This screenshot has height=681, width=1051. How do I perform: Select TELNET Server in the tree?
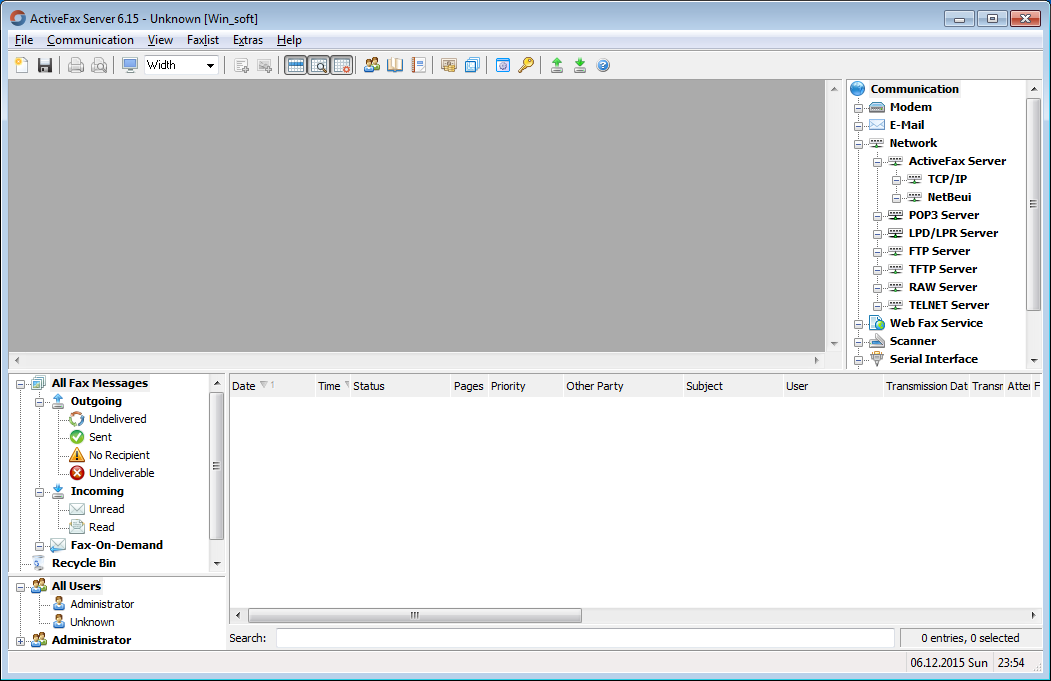click(x=948, y=305)
